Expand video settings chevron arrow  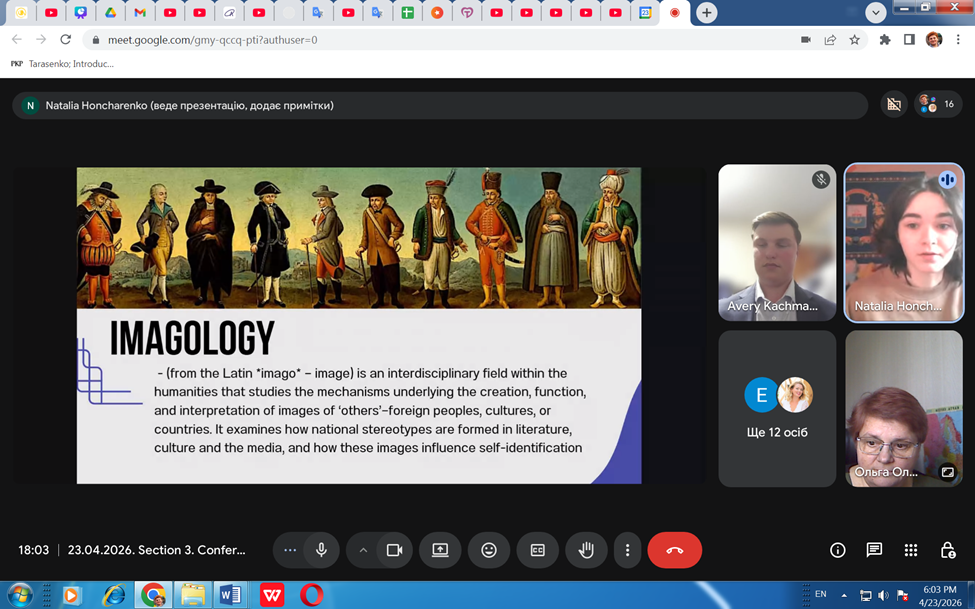pos(363,550)
